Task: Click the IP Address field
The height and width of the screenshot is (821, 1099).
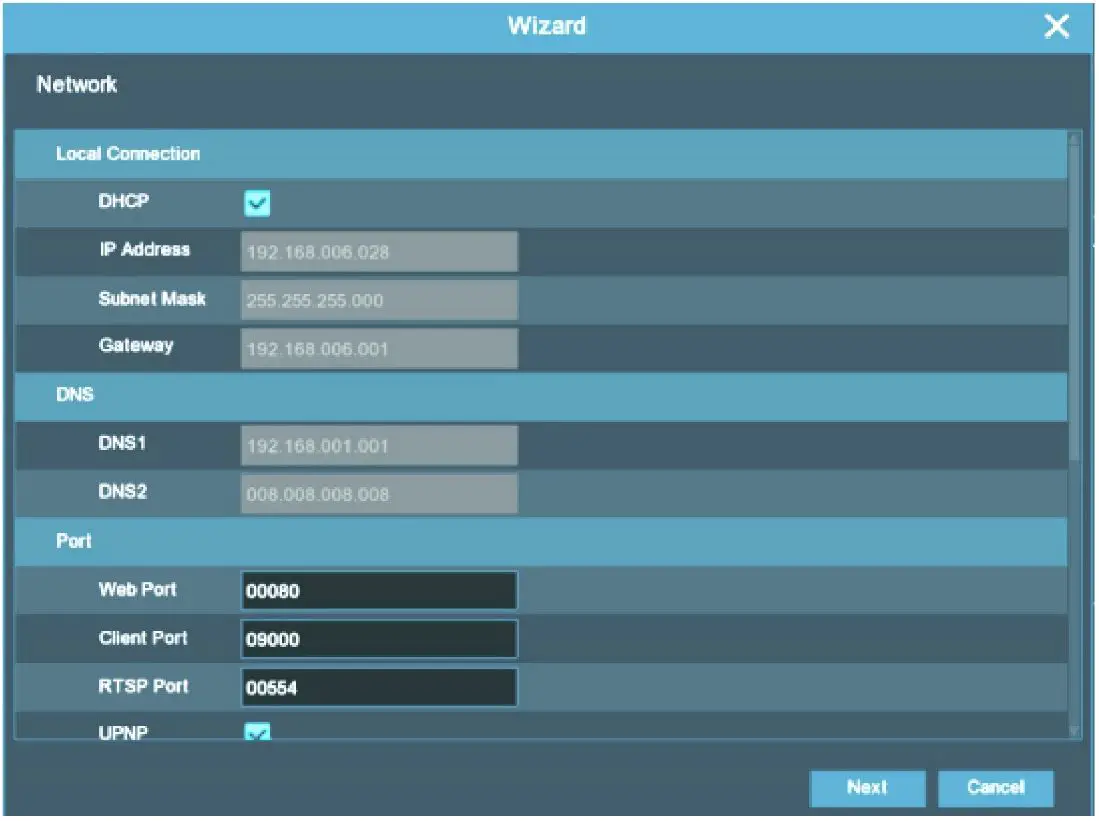Action: (379, 251)
